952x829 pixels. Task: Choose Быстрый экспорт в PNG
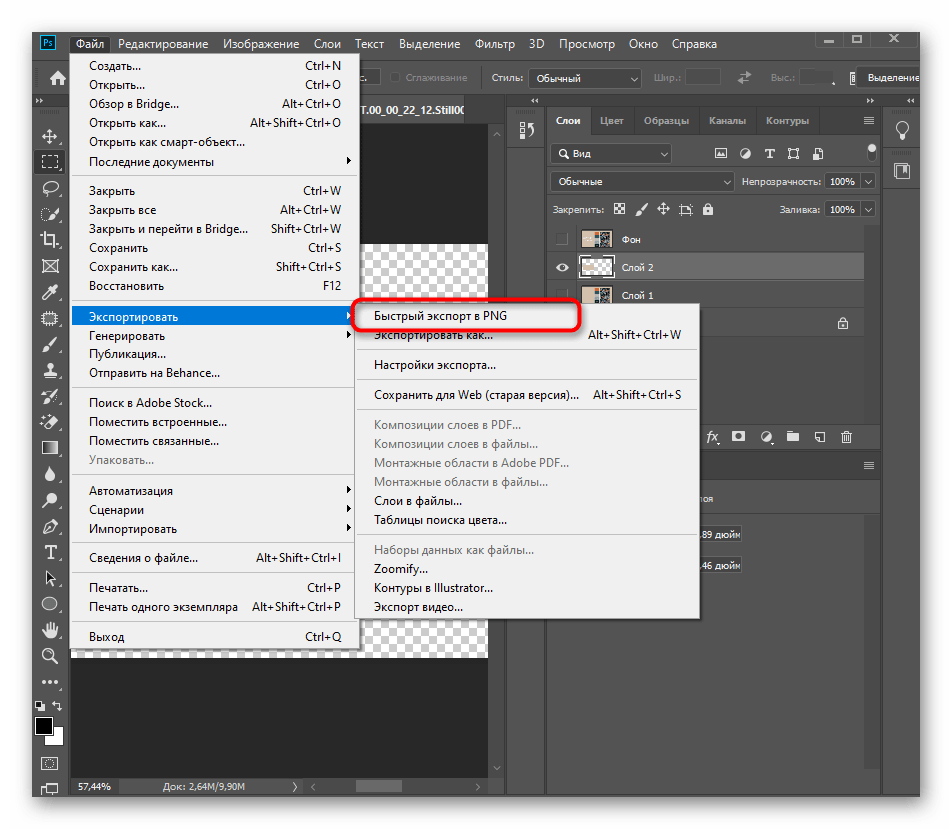(440, 316)
